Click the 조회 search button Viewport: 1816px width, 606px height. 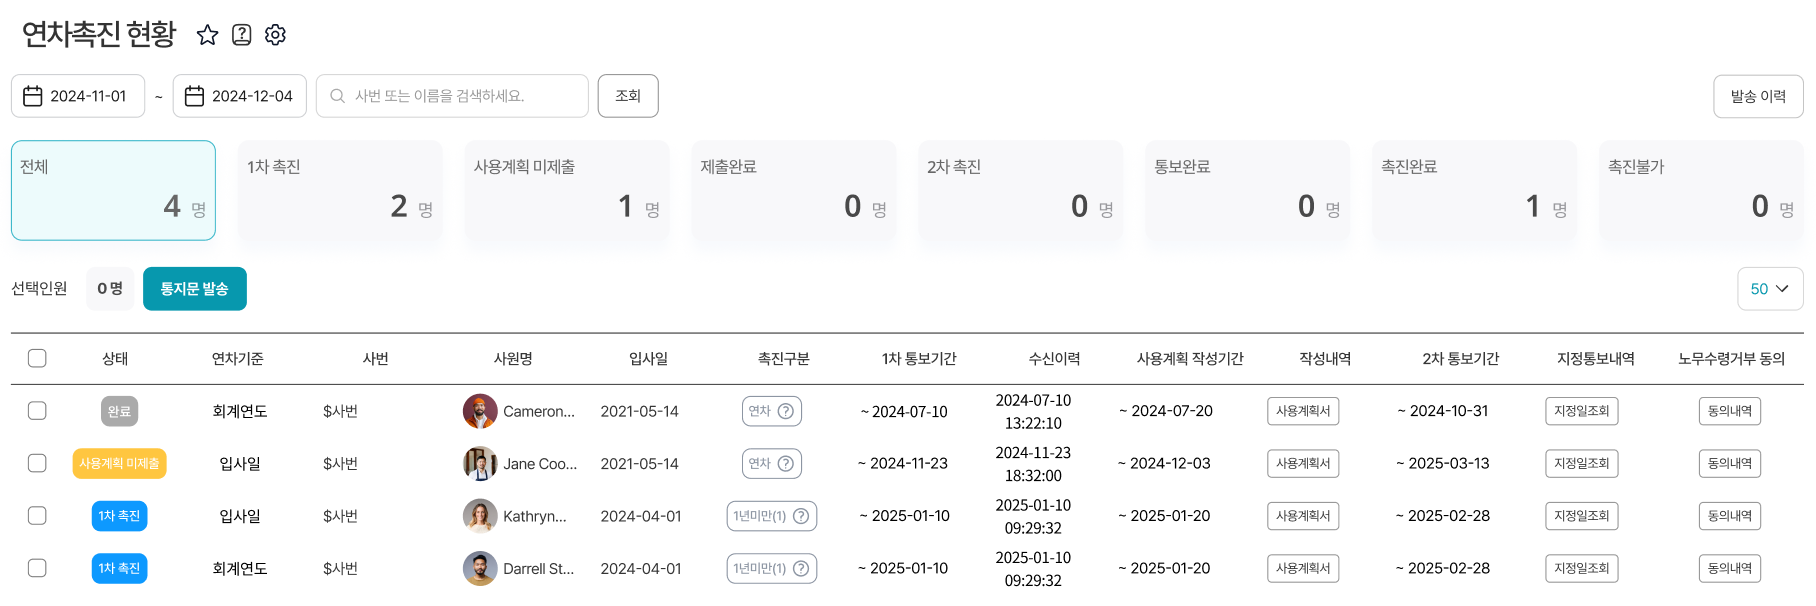coord(627,96)
